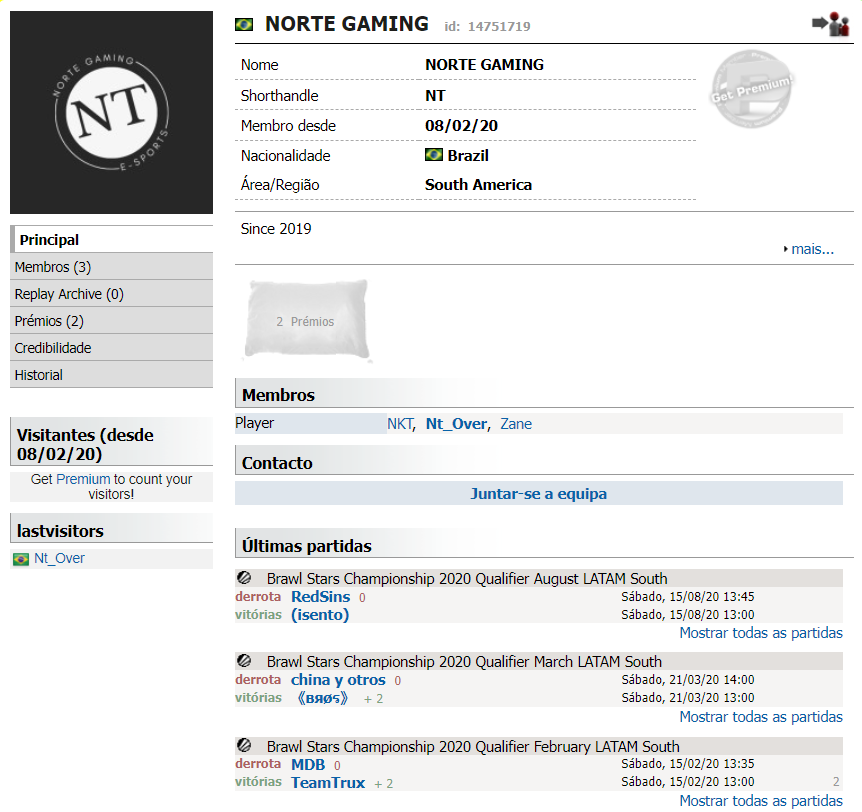This screenshot has height=812, width=862.
Task: Click Brawl Stars Championship 2020 Qualifier February title
Action: pyautogui.click(x=473, y=747)
